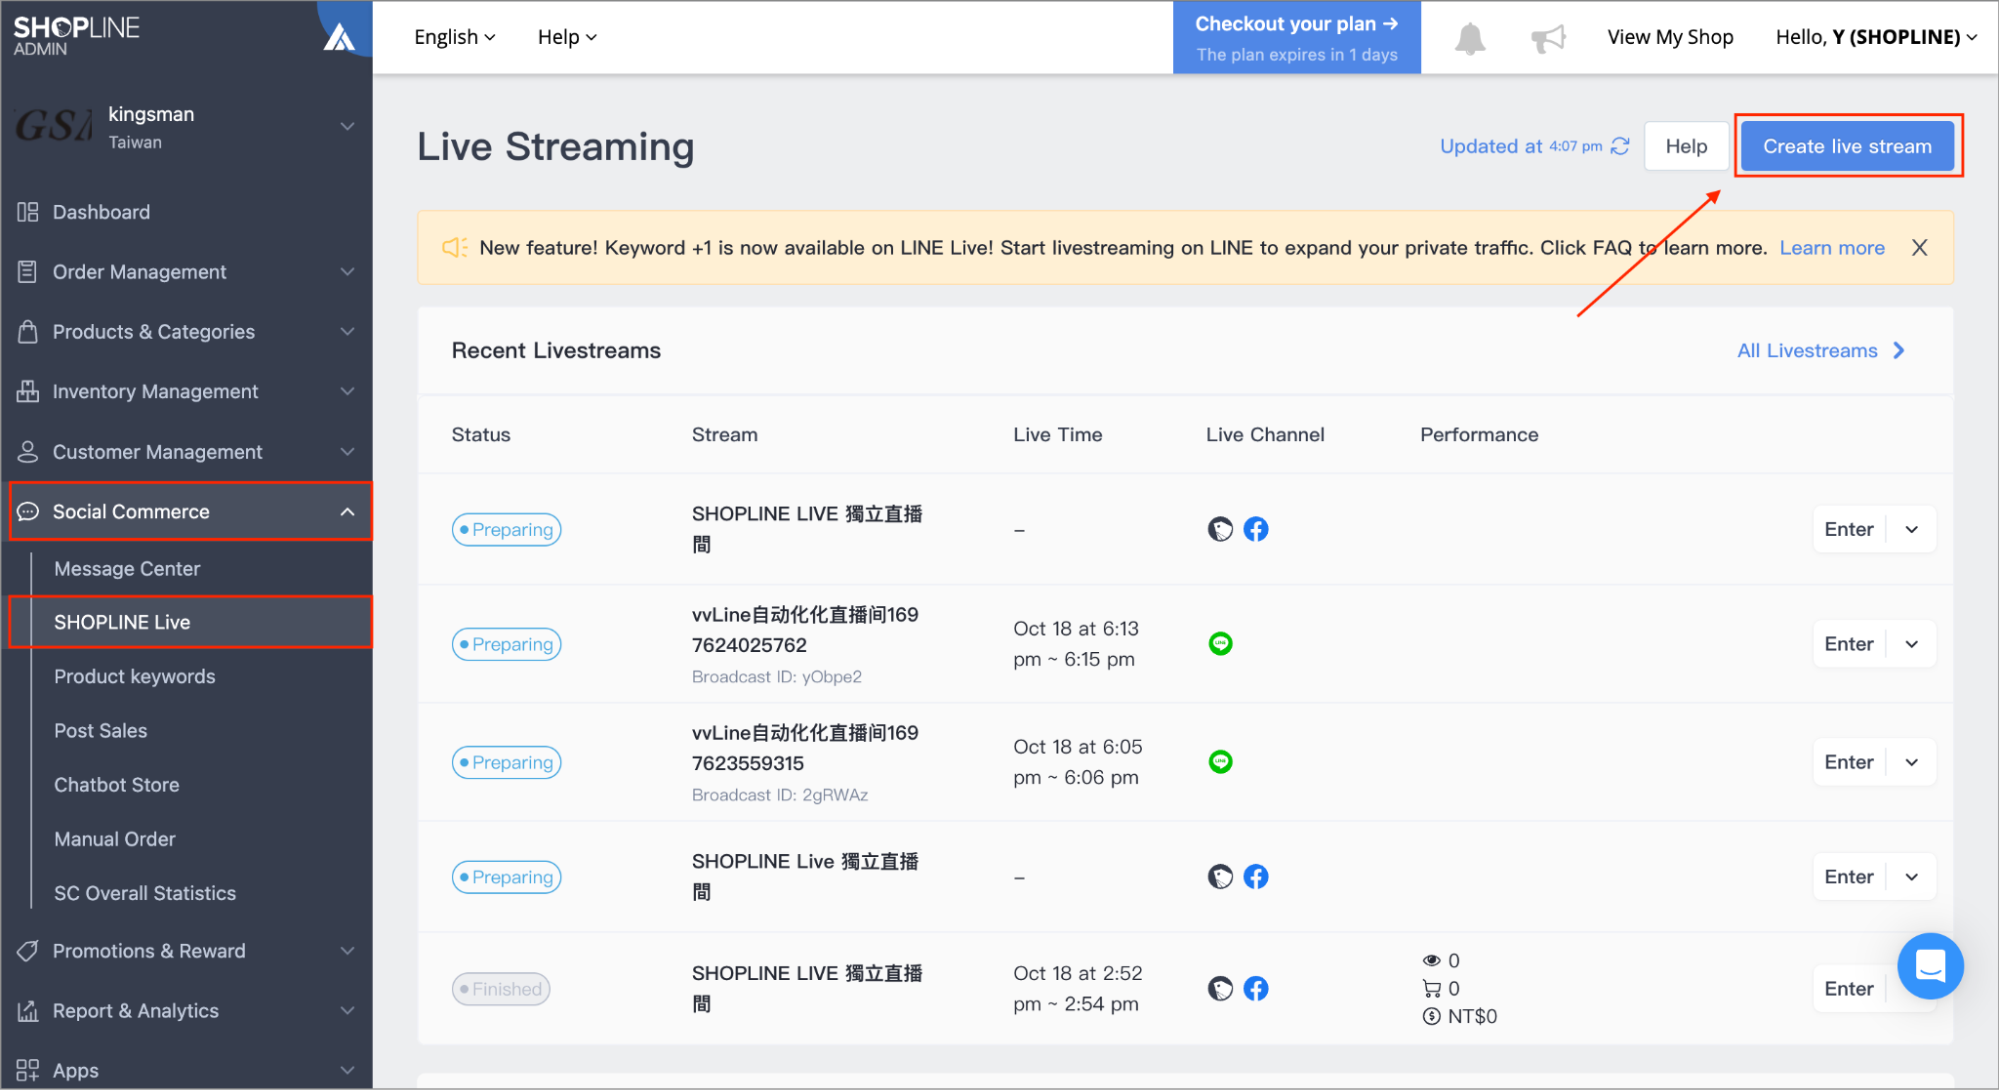Click the Live Time column header
1999x1091 pixels.
pyautogui.click(x=1057, y=435)
